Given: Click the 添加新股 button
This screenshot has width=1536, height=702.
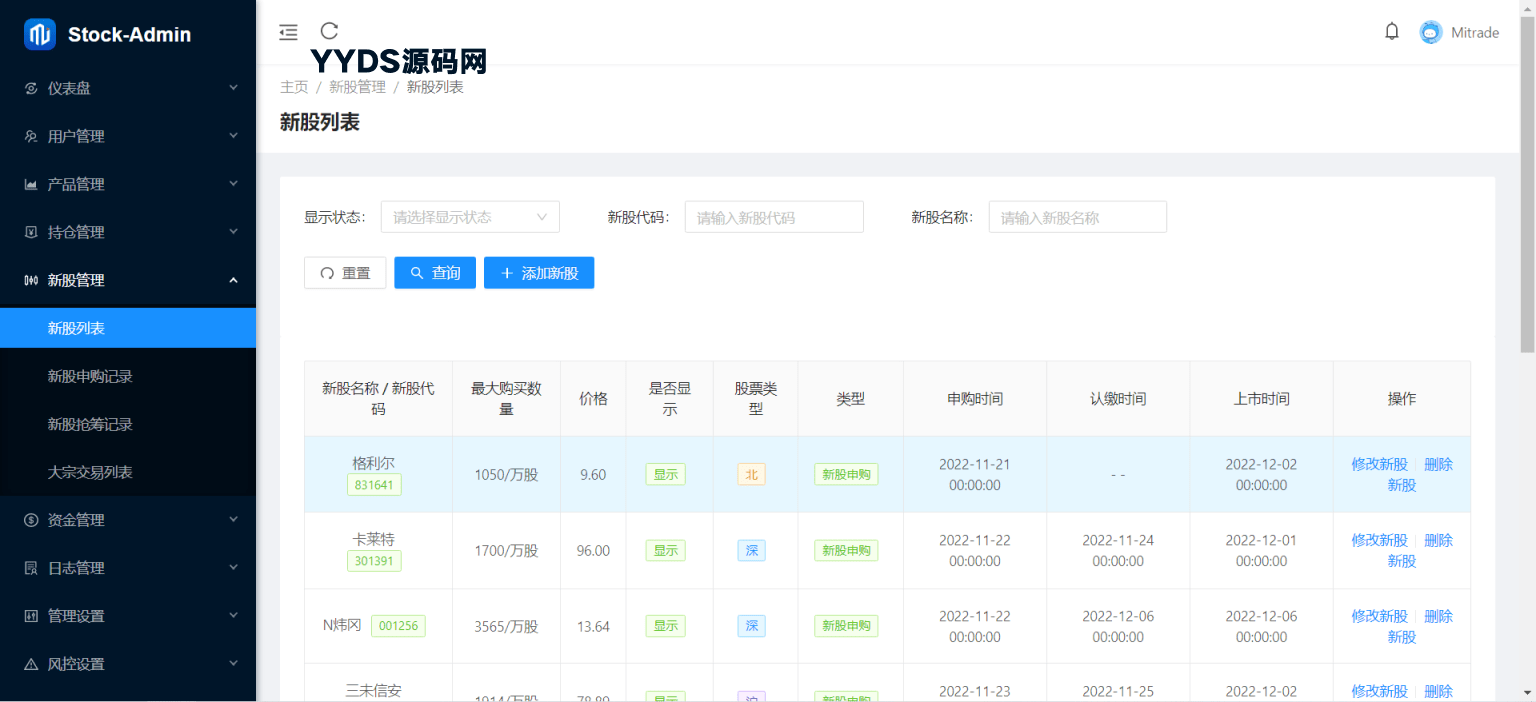Looking at the screenshot, I should pyautogui.click(x=539, y=273).
